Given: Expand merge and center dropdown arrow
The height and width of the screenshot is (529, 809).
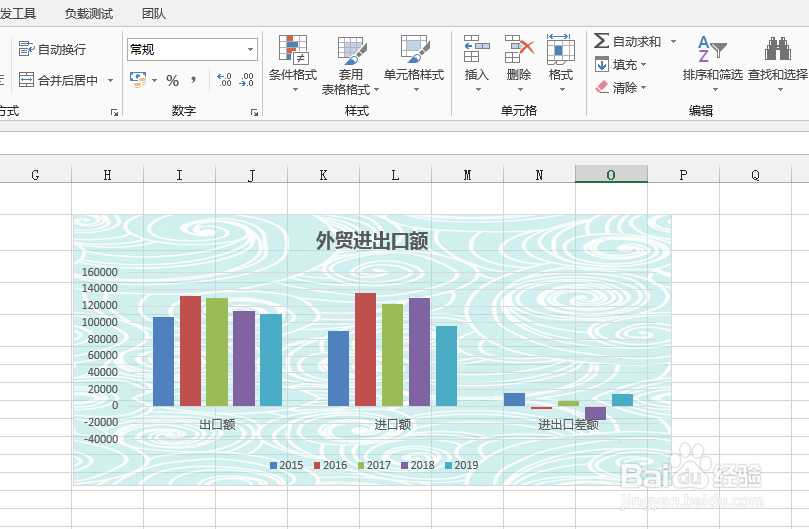Looking at the screenshot, I should [x=110, y=81].
